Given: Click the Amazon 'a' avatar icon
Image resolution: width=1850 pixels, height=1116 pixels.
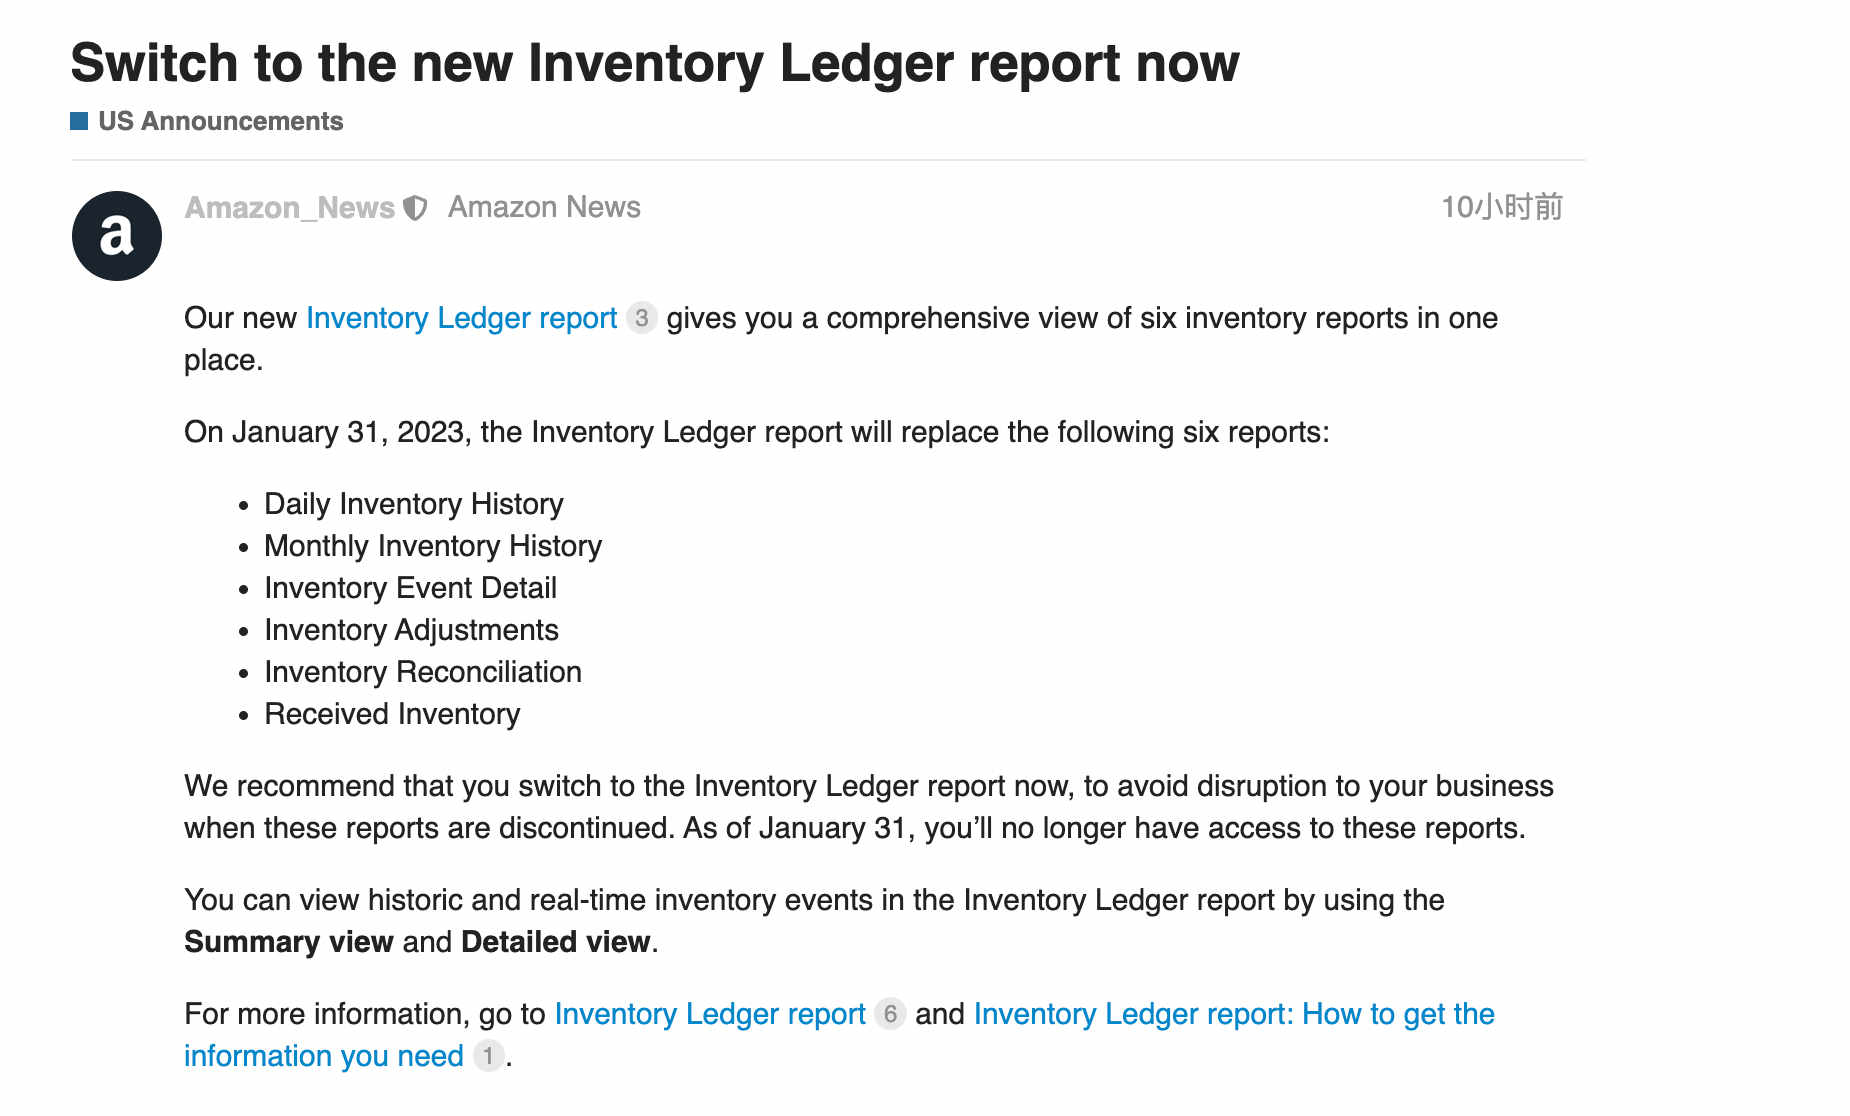Looking at the screenshot, I should (117, 236).
